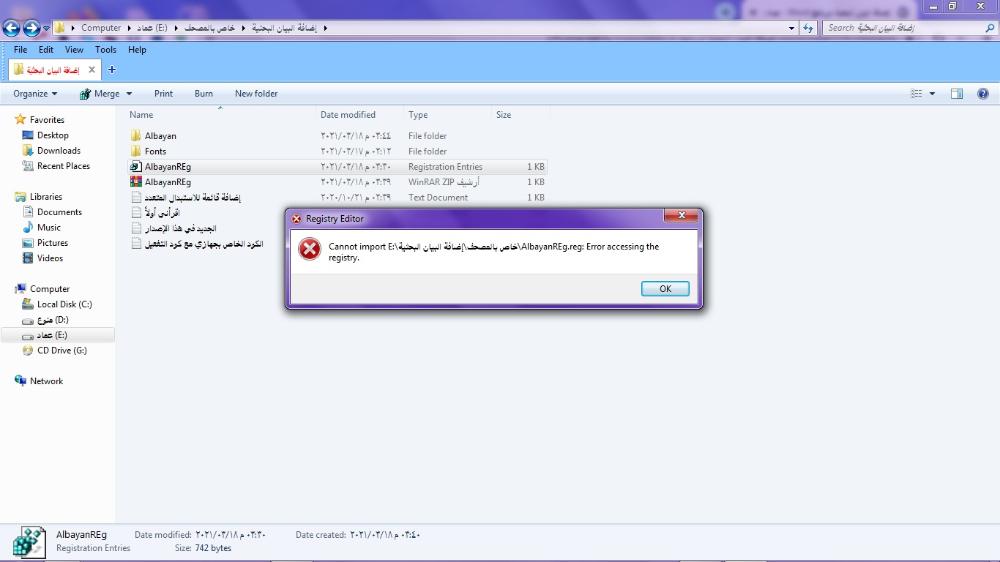Close the folder tab
This screenshot has height=562, width=1000.
[x=92, y=70]
